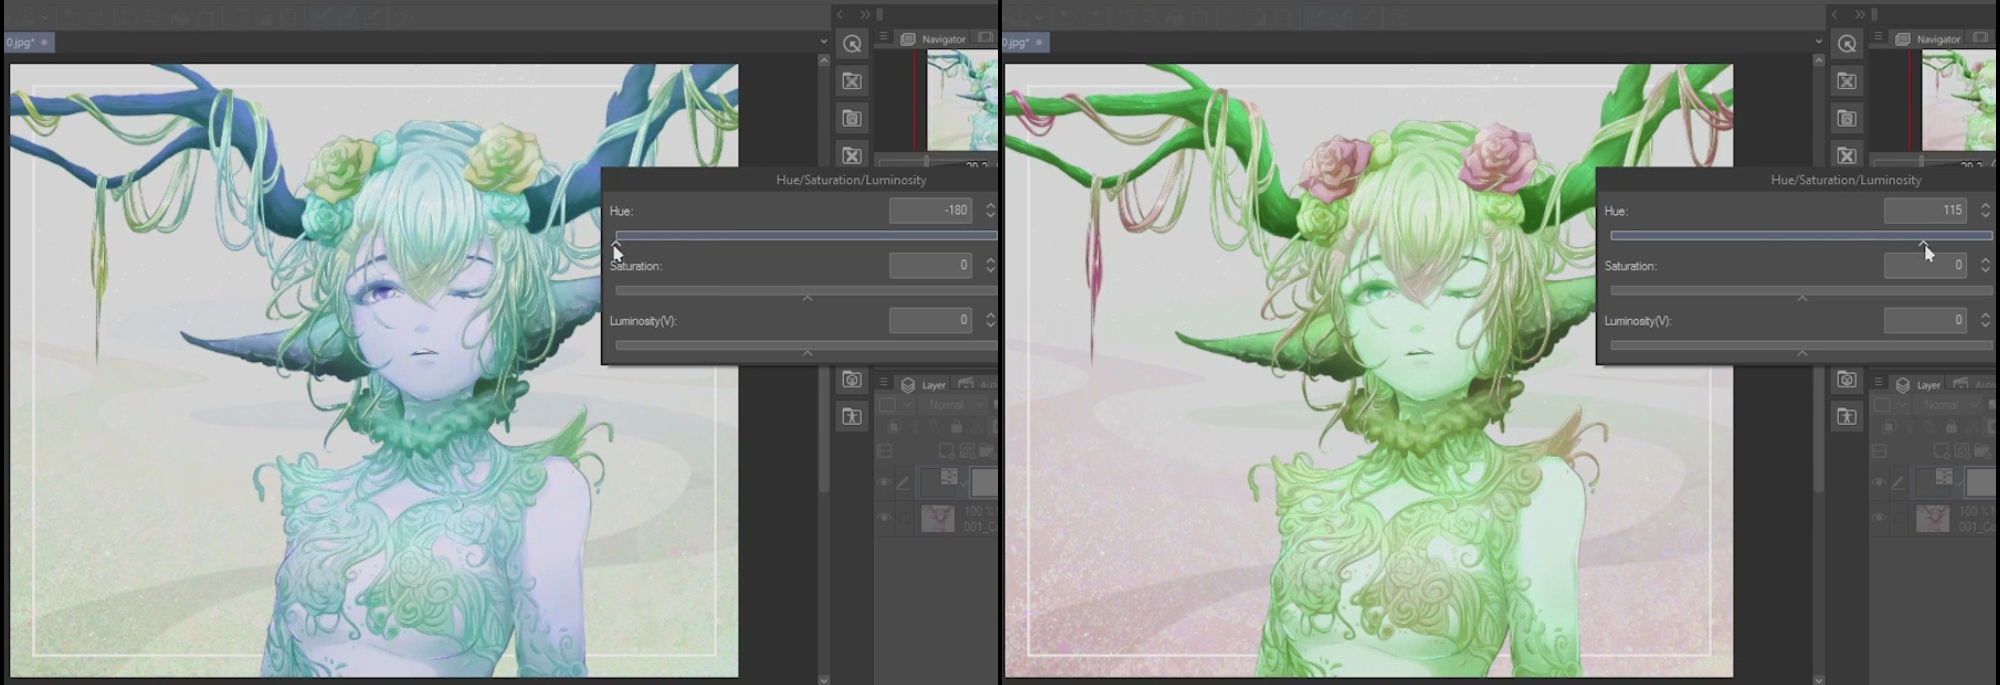Screen dimensions: 2000x685
Task: Click the figure folder icon, left window
Action: 852,416
